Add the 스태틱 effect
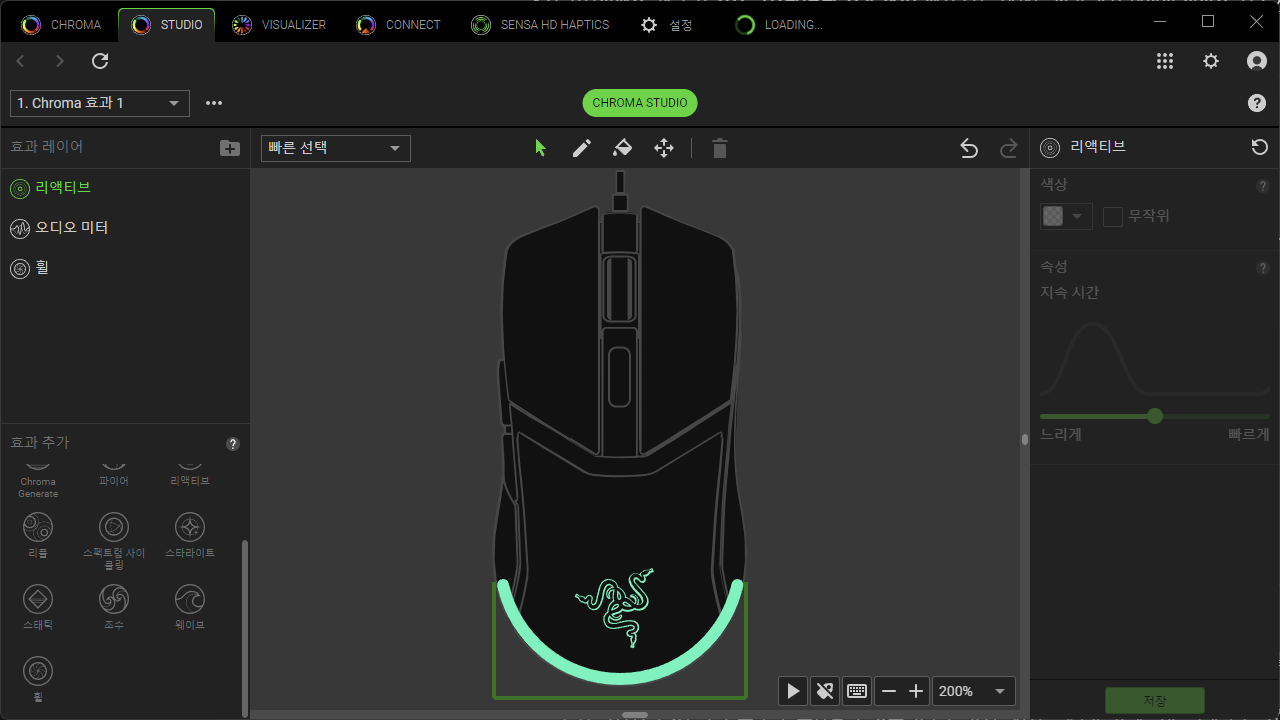This screenshot has height=720, width=1280. click(x=38, y=606)
